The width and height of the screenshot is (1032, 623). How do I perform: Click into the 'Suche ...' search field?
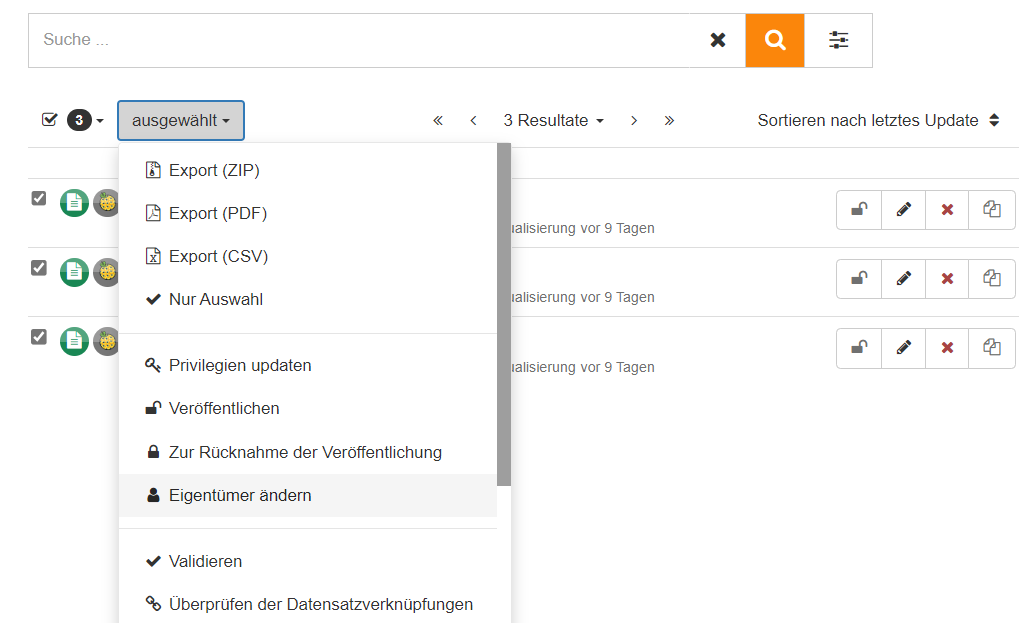pyautogui.click(x=360, y=40)
